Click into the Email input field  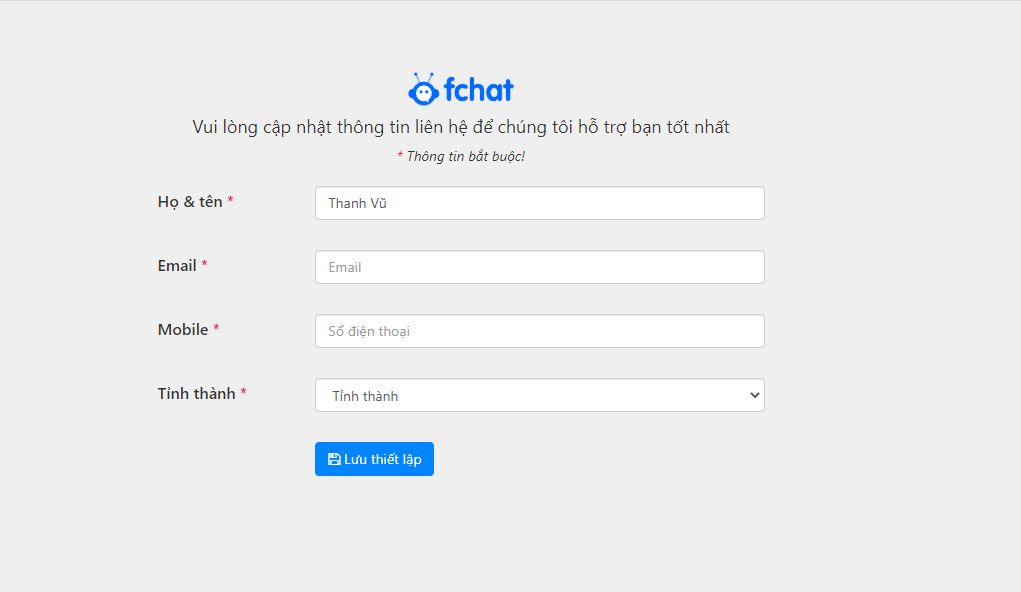coord(539,267)
